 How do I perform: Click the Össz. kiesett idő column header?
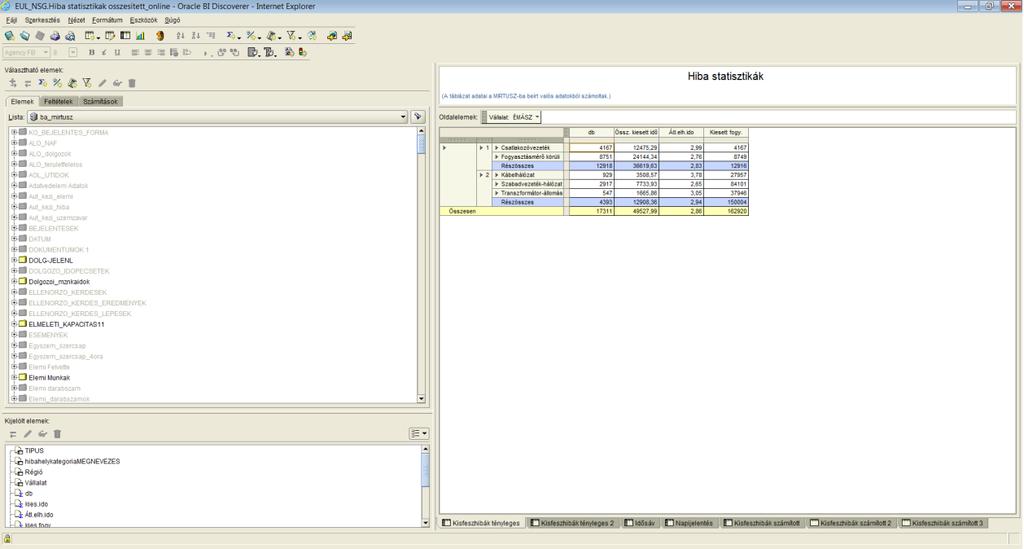(636, 133)
